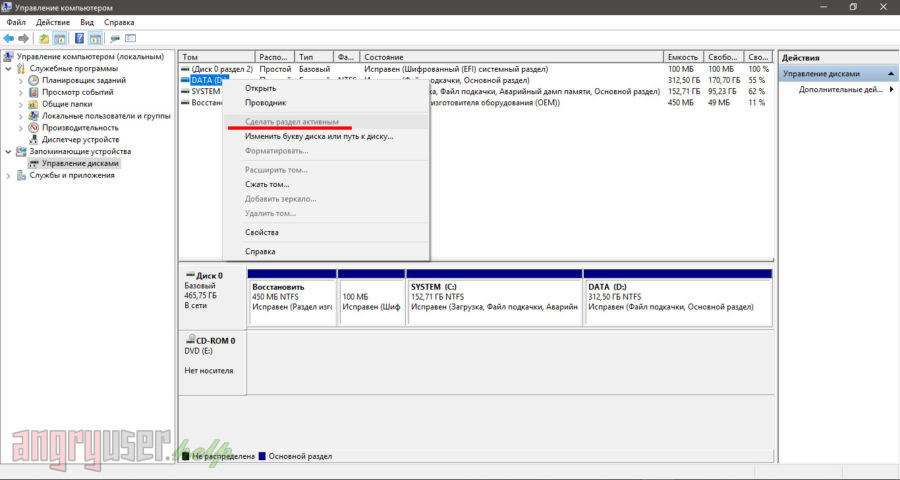Select Диспетчер устройств in the tree

click(80, 140)
